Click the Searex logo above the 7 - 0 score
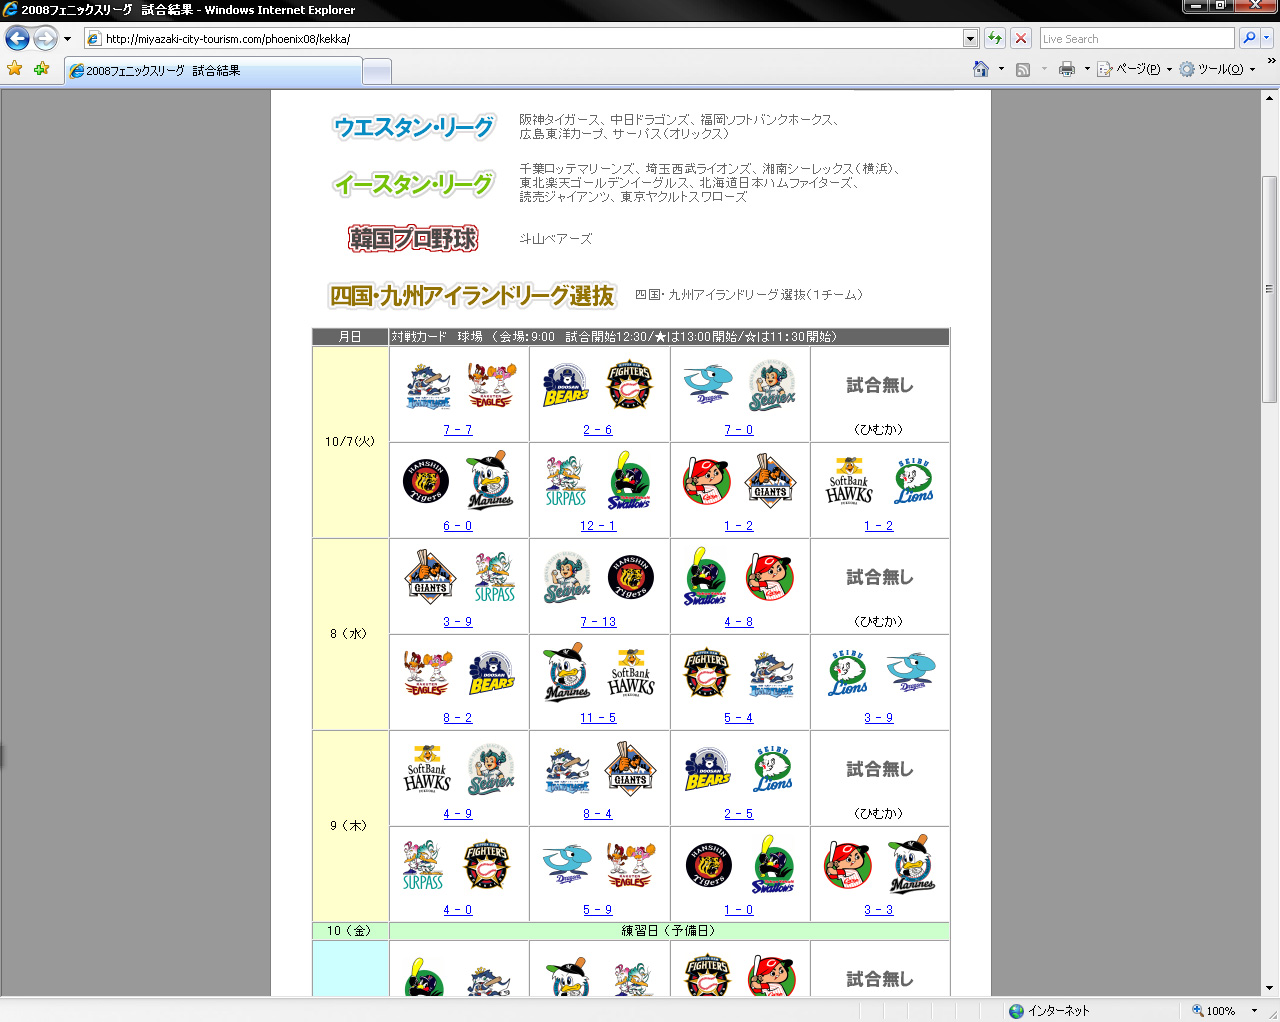Screen dimensions: 1280x1022 pyautogui.click(x=772, y=386)
